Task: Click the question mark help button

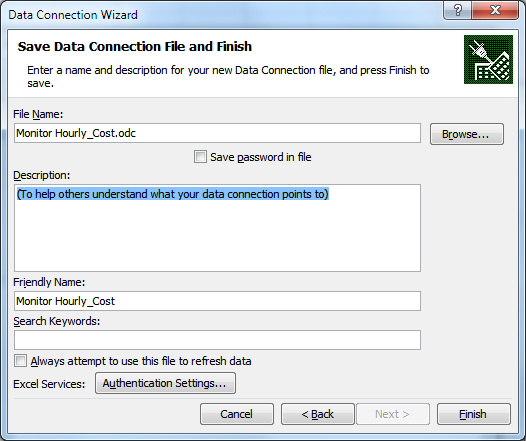Action: click(458, 10)
